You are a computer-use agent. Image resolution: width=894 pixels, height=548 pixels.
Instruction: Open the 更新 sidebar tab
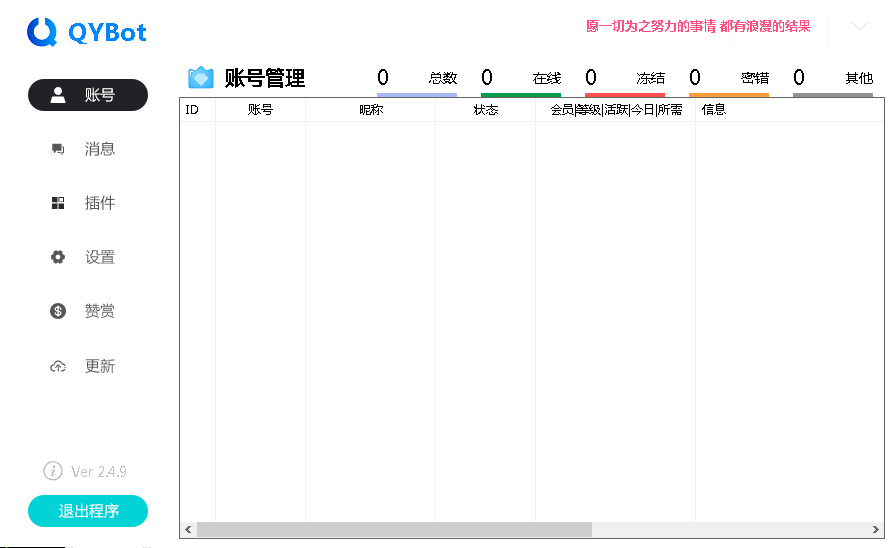pyautogui.click(x=88, y=366)
